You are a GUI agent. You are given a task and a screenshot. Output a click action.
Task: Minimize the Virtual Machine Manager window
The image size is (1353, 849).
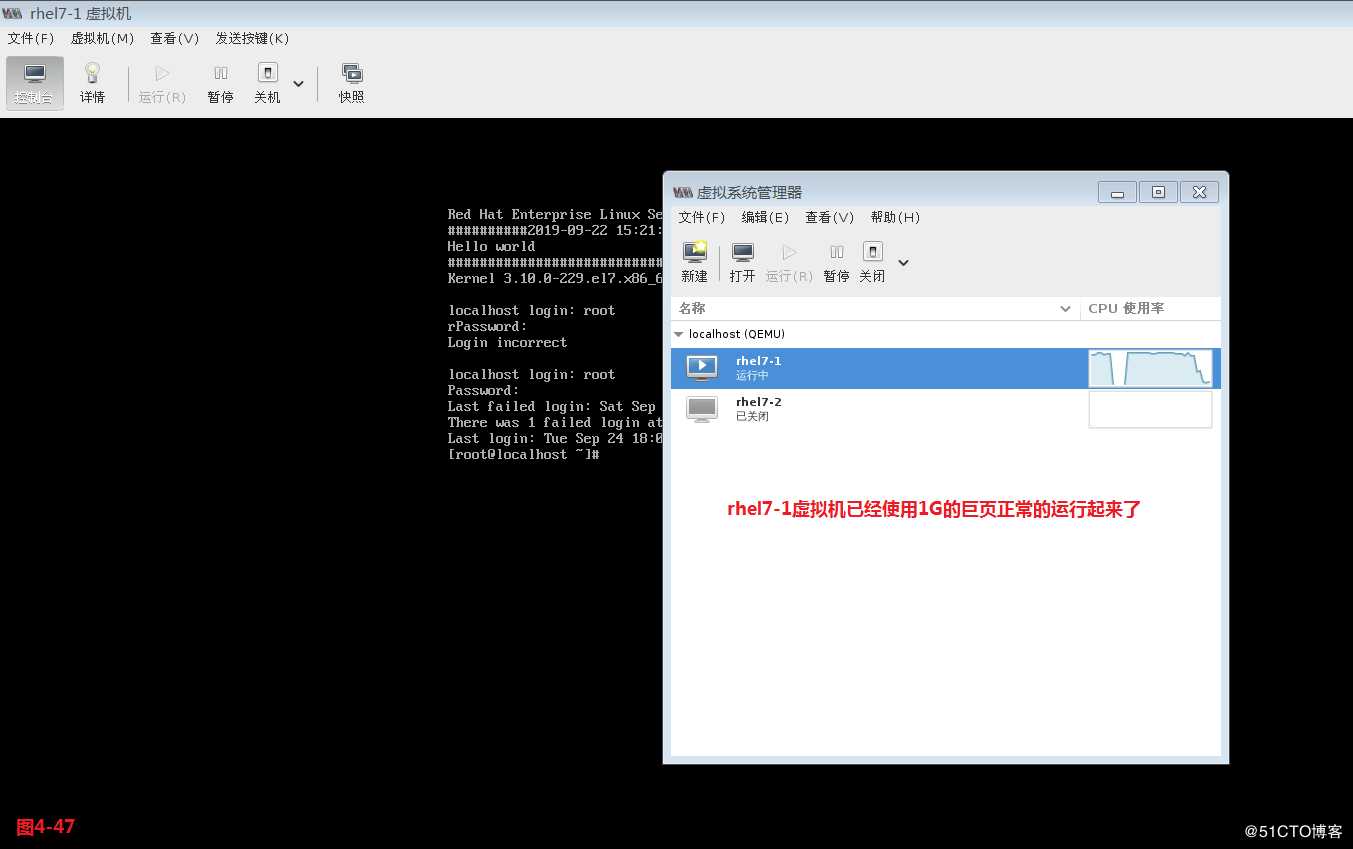[1117, 192]
